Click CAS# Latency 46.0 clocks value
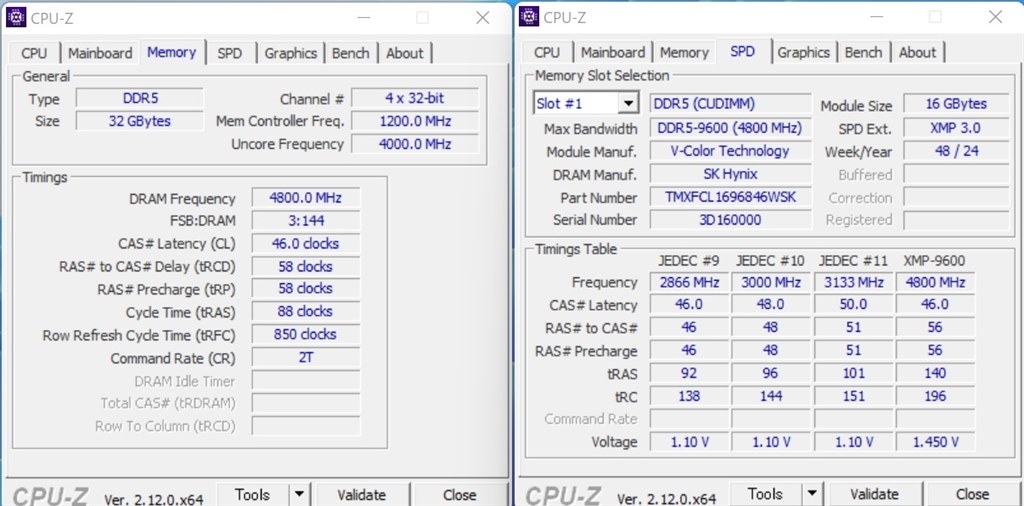 pos(305,244)
